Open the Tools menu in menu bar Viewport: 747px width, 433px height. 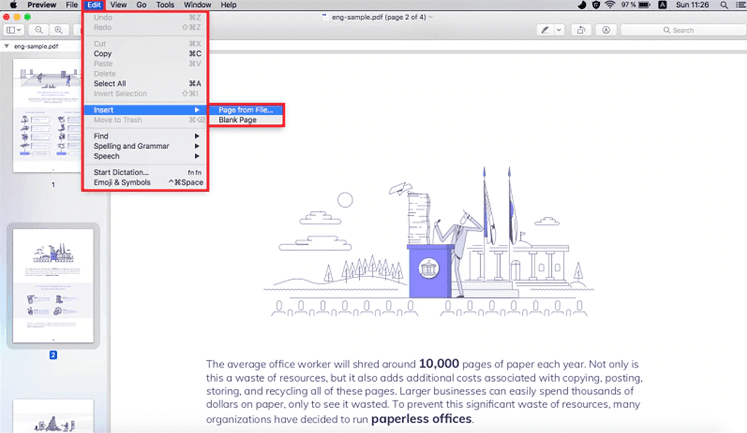165,5
